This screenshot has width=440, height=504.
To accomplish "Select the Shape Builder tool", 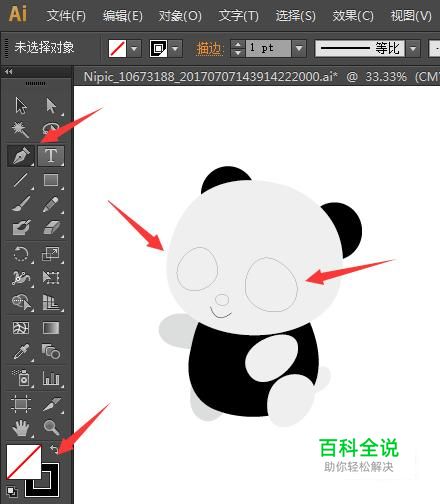I will click(x=21, y=302).
